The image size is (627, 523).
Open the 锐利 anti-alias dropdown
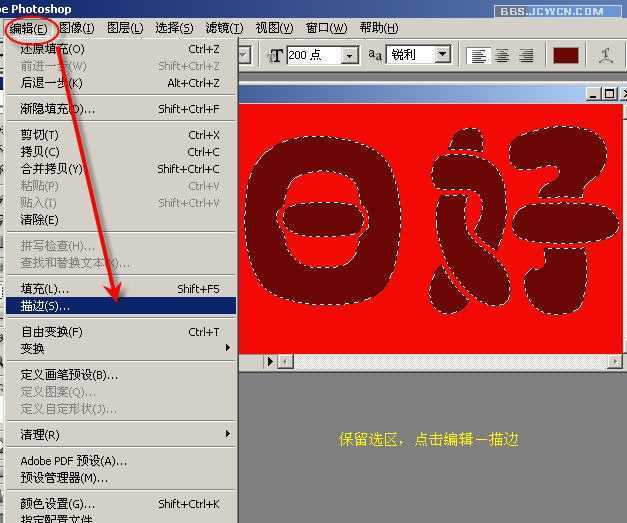coord(443,54)
